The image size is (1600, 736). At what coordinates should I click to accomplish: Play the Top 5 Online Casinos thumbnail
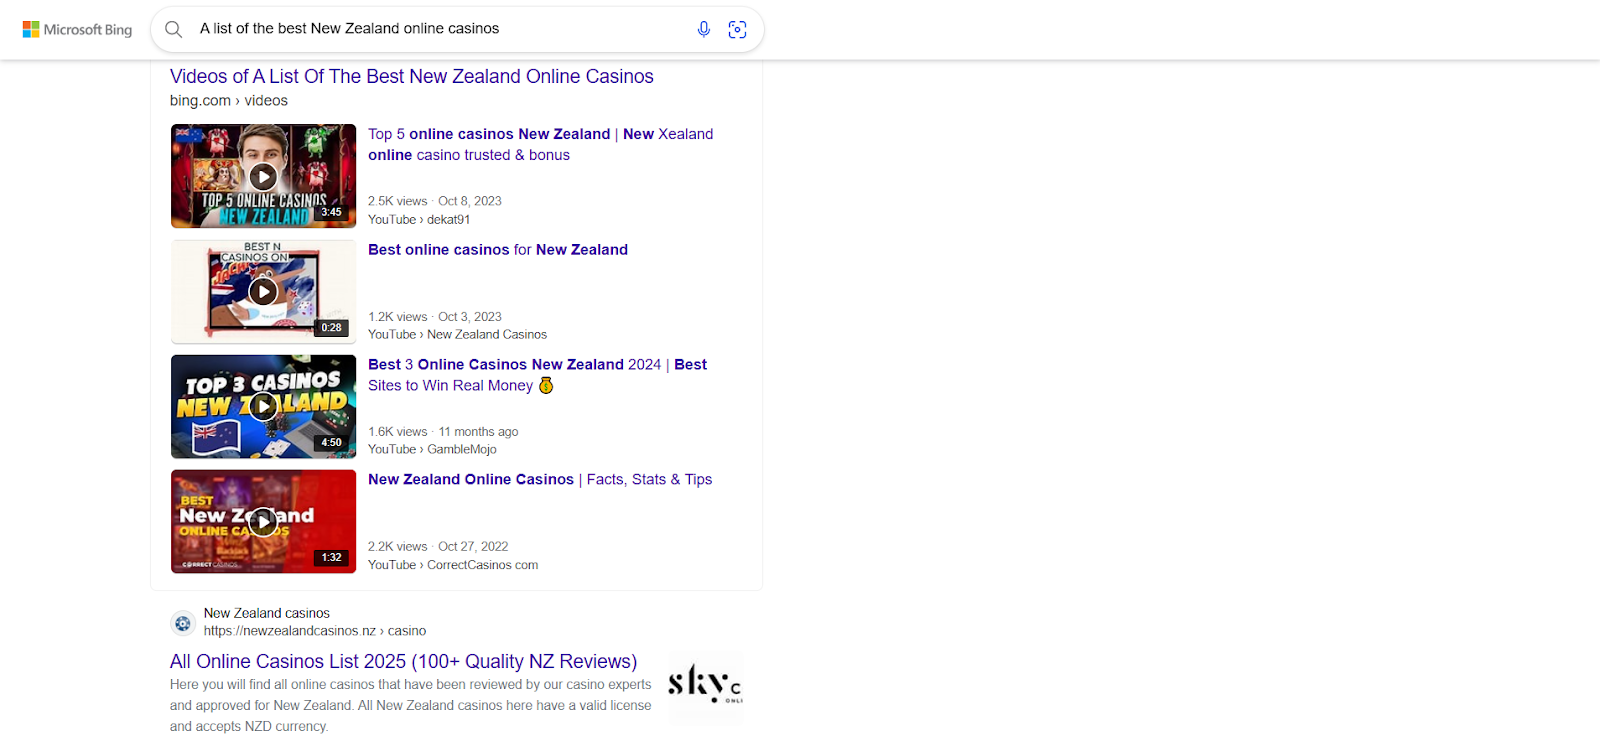tap(263, 176)
